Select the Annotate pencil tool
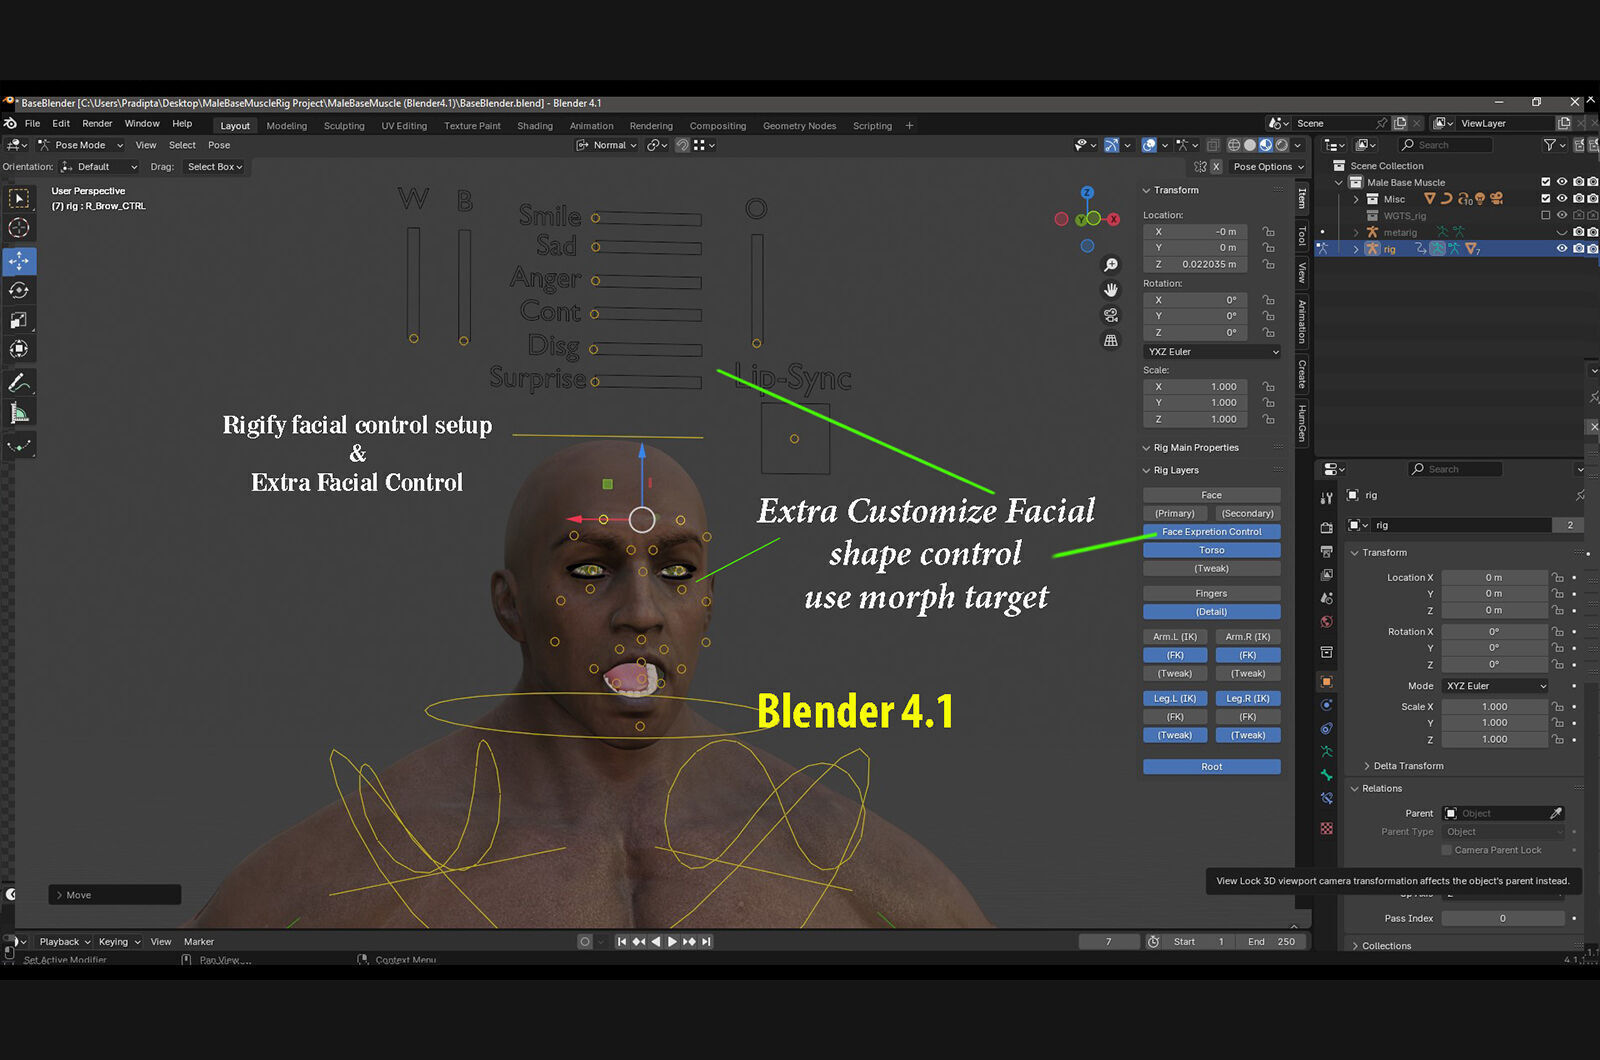Screen dimensions: 1600x1060 [x=19, y=383]
